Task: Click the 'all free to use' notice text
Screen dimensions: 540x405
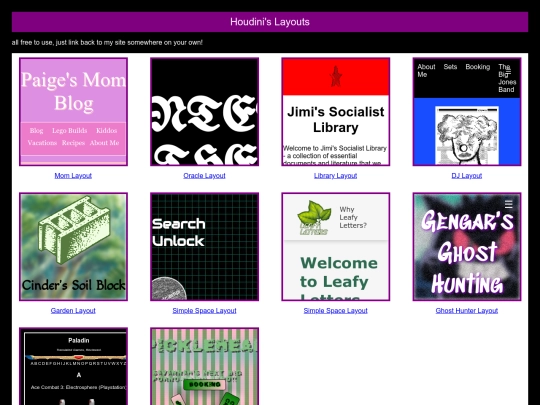Action: pos(107,42)
